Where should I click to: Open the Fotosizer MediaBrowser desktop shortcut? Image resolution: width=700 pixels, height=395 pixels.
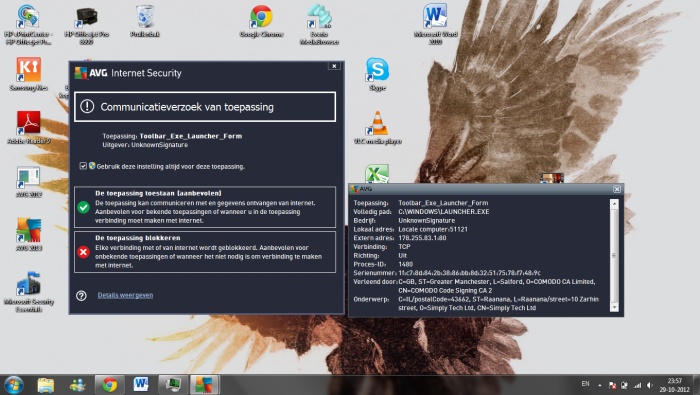[x=319, y=25]
